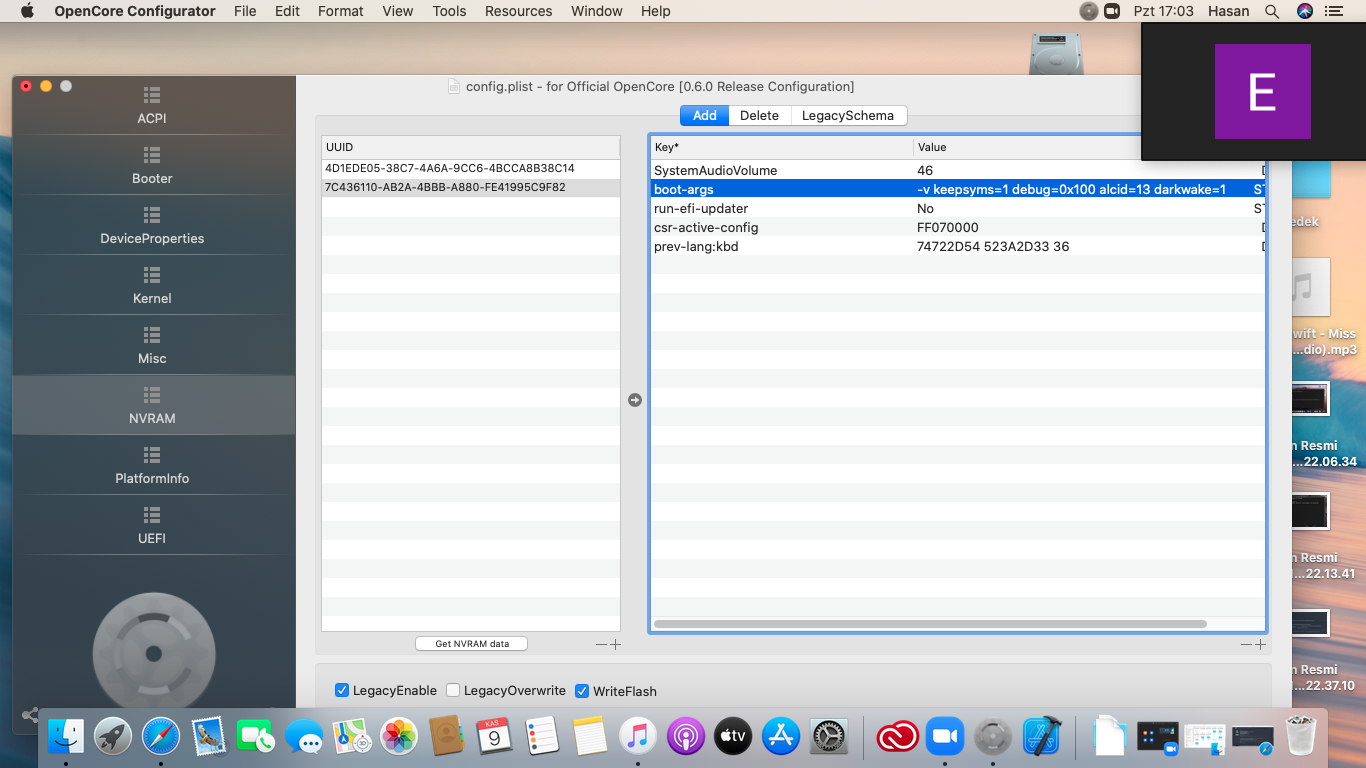Open the Misc sidebar section

pyautogui.click(x=152, y=346)
